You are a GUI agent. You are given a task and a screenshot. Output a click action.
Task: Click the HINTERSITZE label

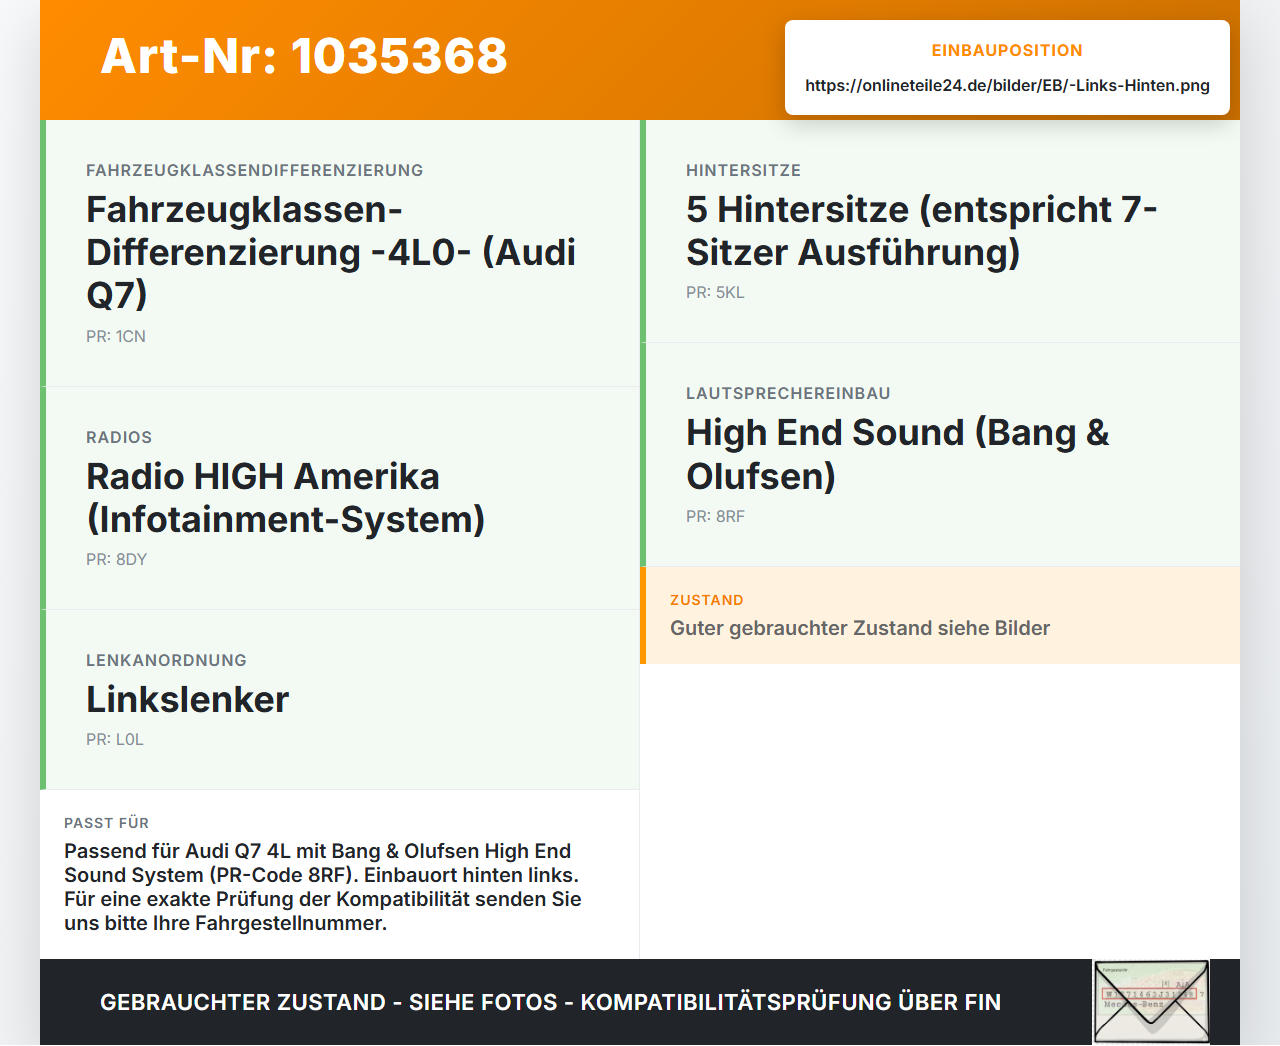point(743,170)
